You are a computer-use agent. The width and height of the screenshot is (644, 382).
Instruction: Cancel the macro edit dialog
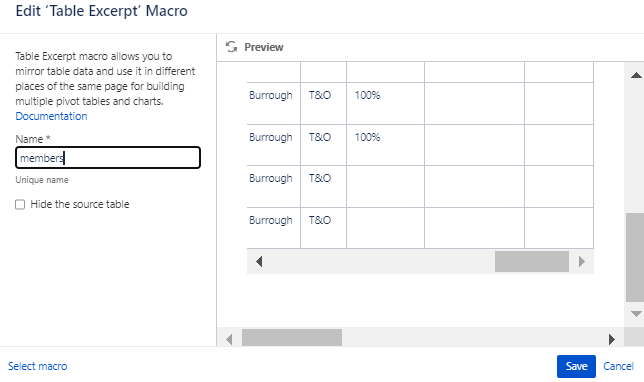[x=618, y=366]
